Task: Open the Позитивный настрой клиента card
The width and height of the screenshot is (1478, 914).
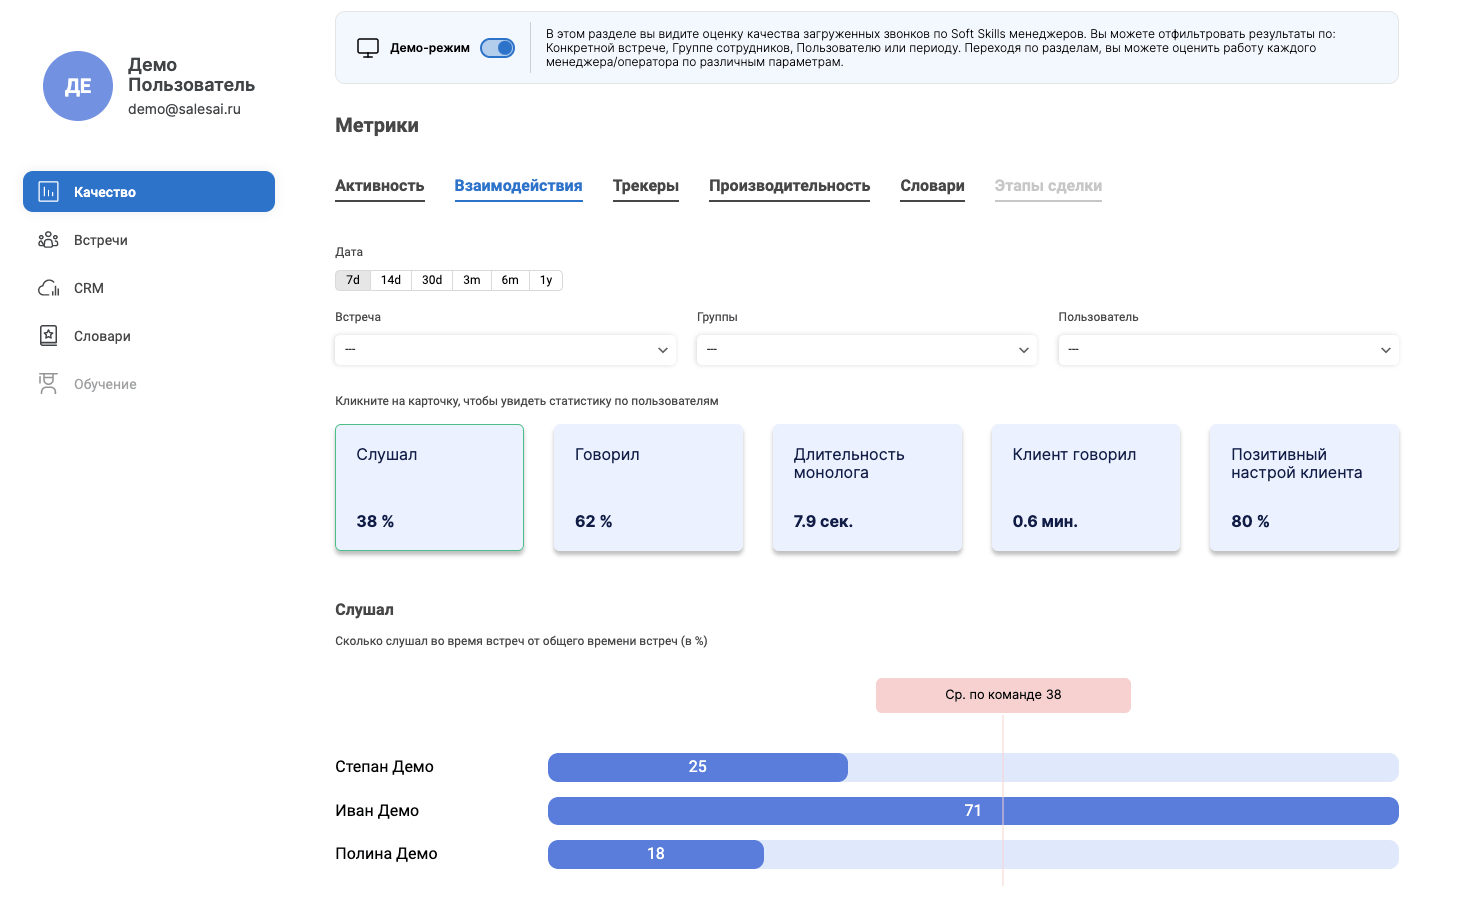Action: pyautogui.click(x=1304, y=488)
